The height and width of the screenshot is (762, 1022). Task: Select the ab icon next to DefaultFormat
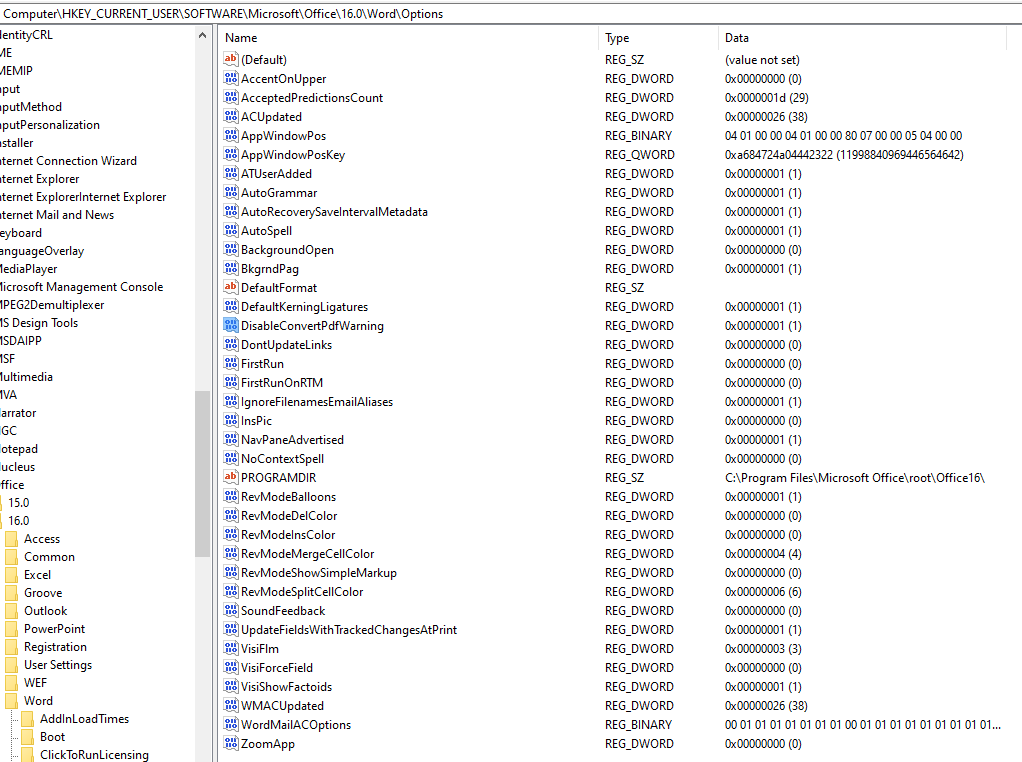tap(230, 287)
